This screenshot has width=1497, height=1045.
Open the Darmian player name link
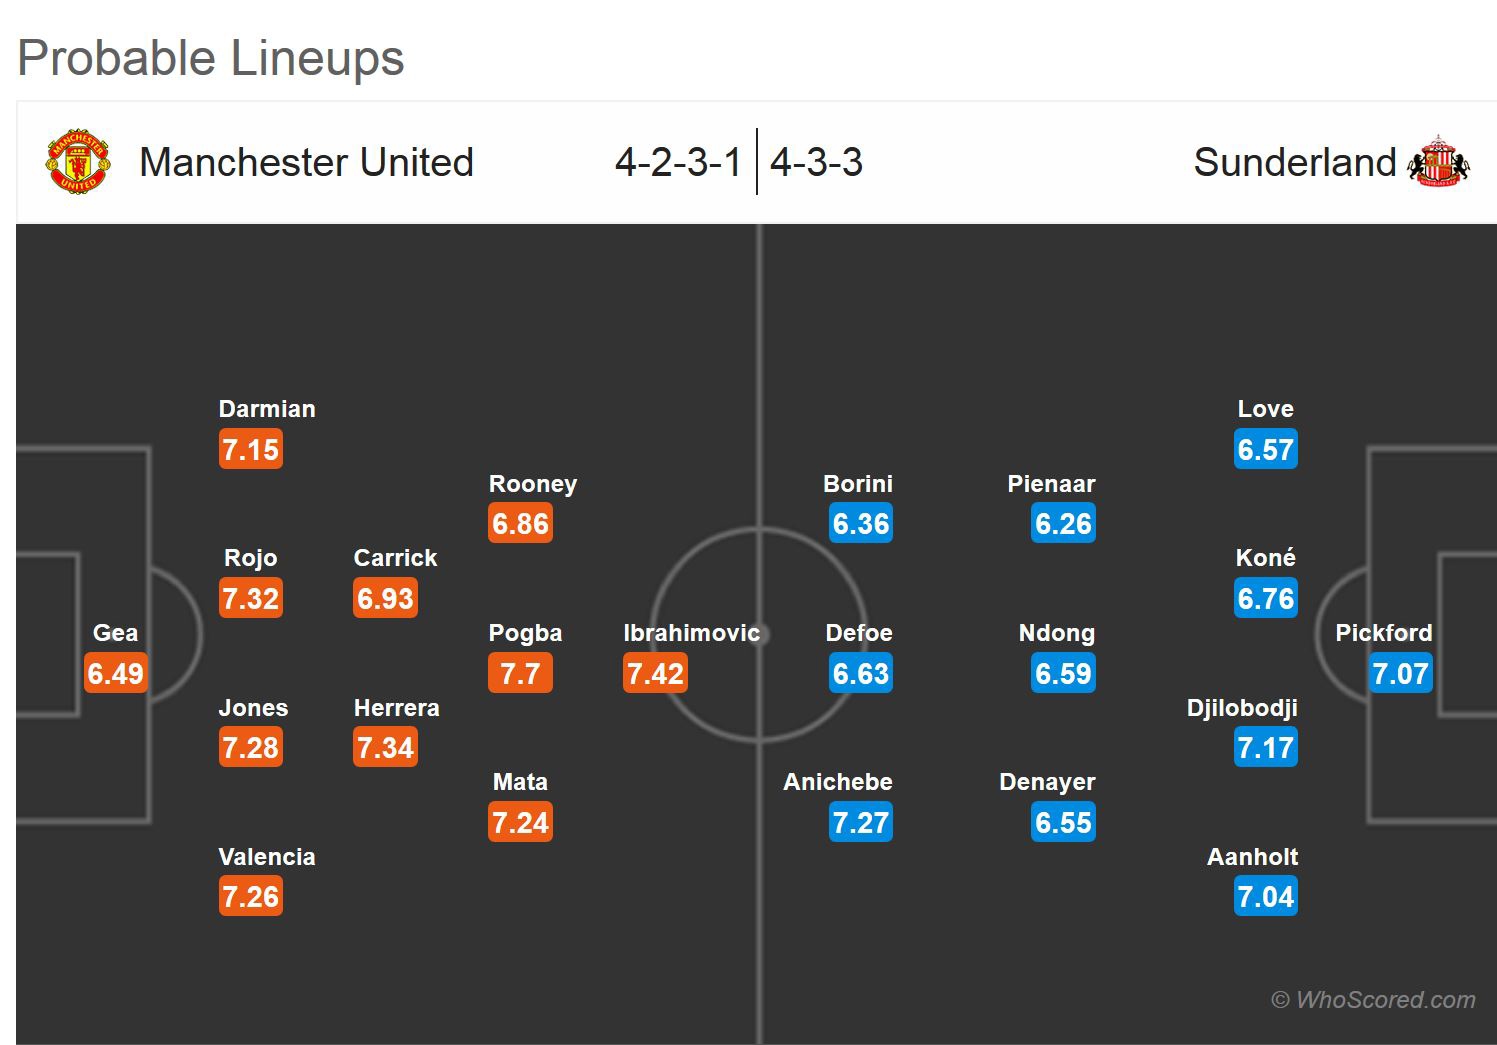click(x=267, y=409)
